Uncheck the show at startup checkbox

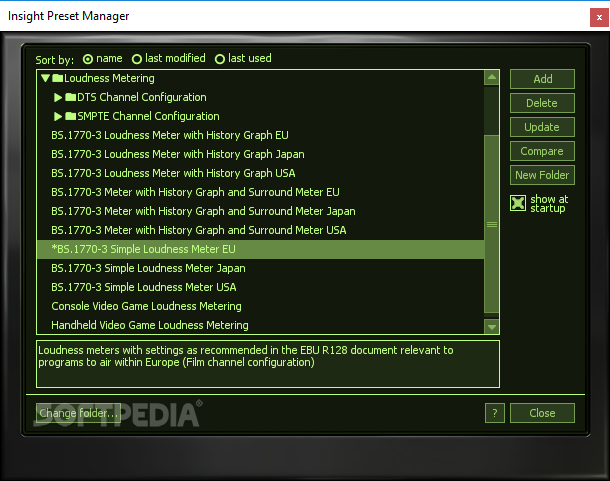click(518, 203)
